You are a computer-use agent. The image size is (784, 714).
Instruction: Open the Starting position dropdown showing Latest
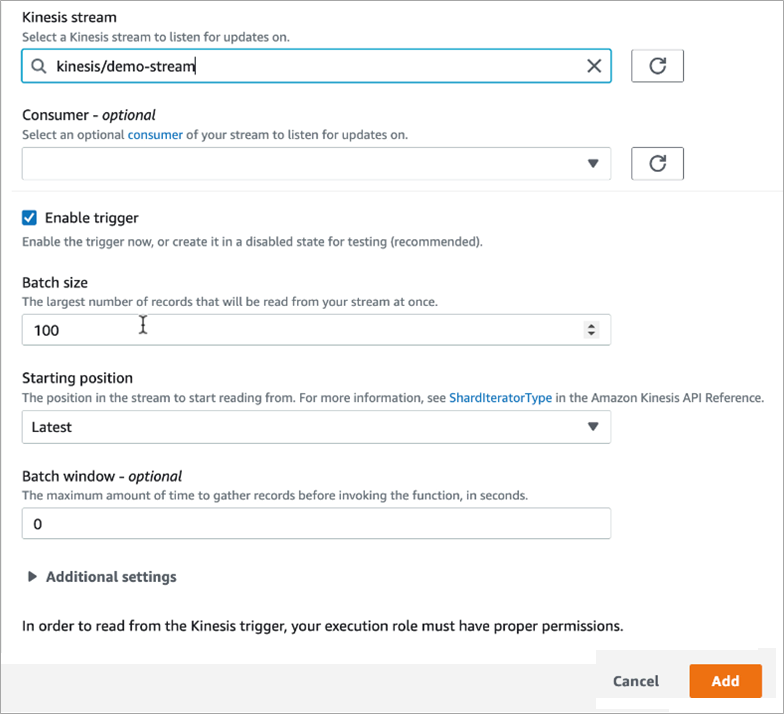click(316, 427)
